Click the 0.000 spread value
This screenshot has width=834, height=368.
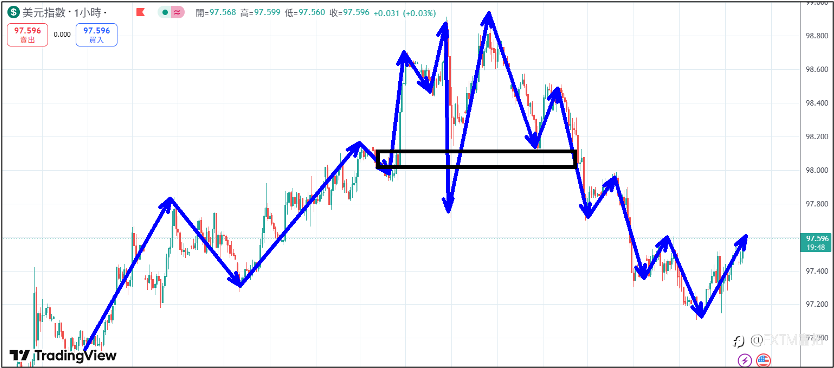point(62,35)
